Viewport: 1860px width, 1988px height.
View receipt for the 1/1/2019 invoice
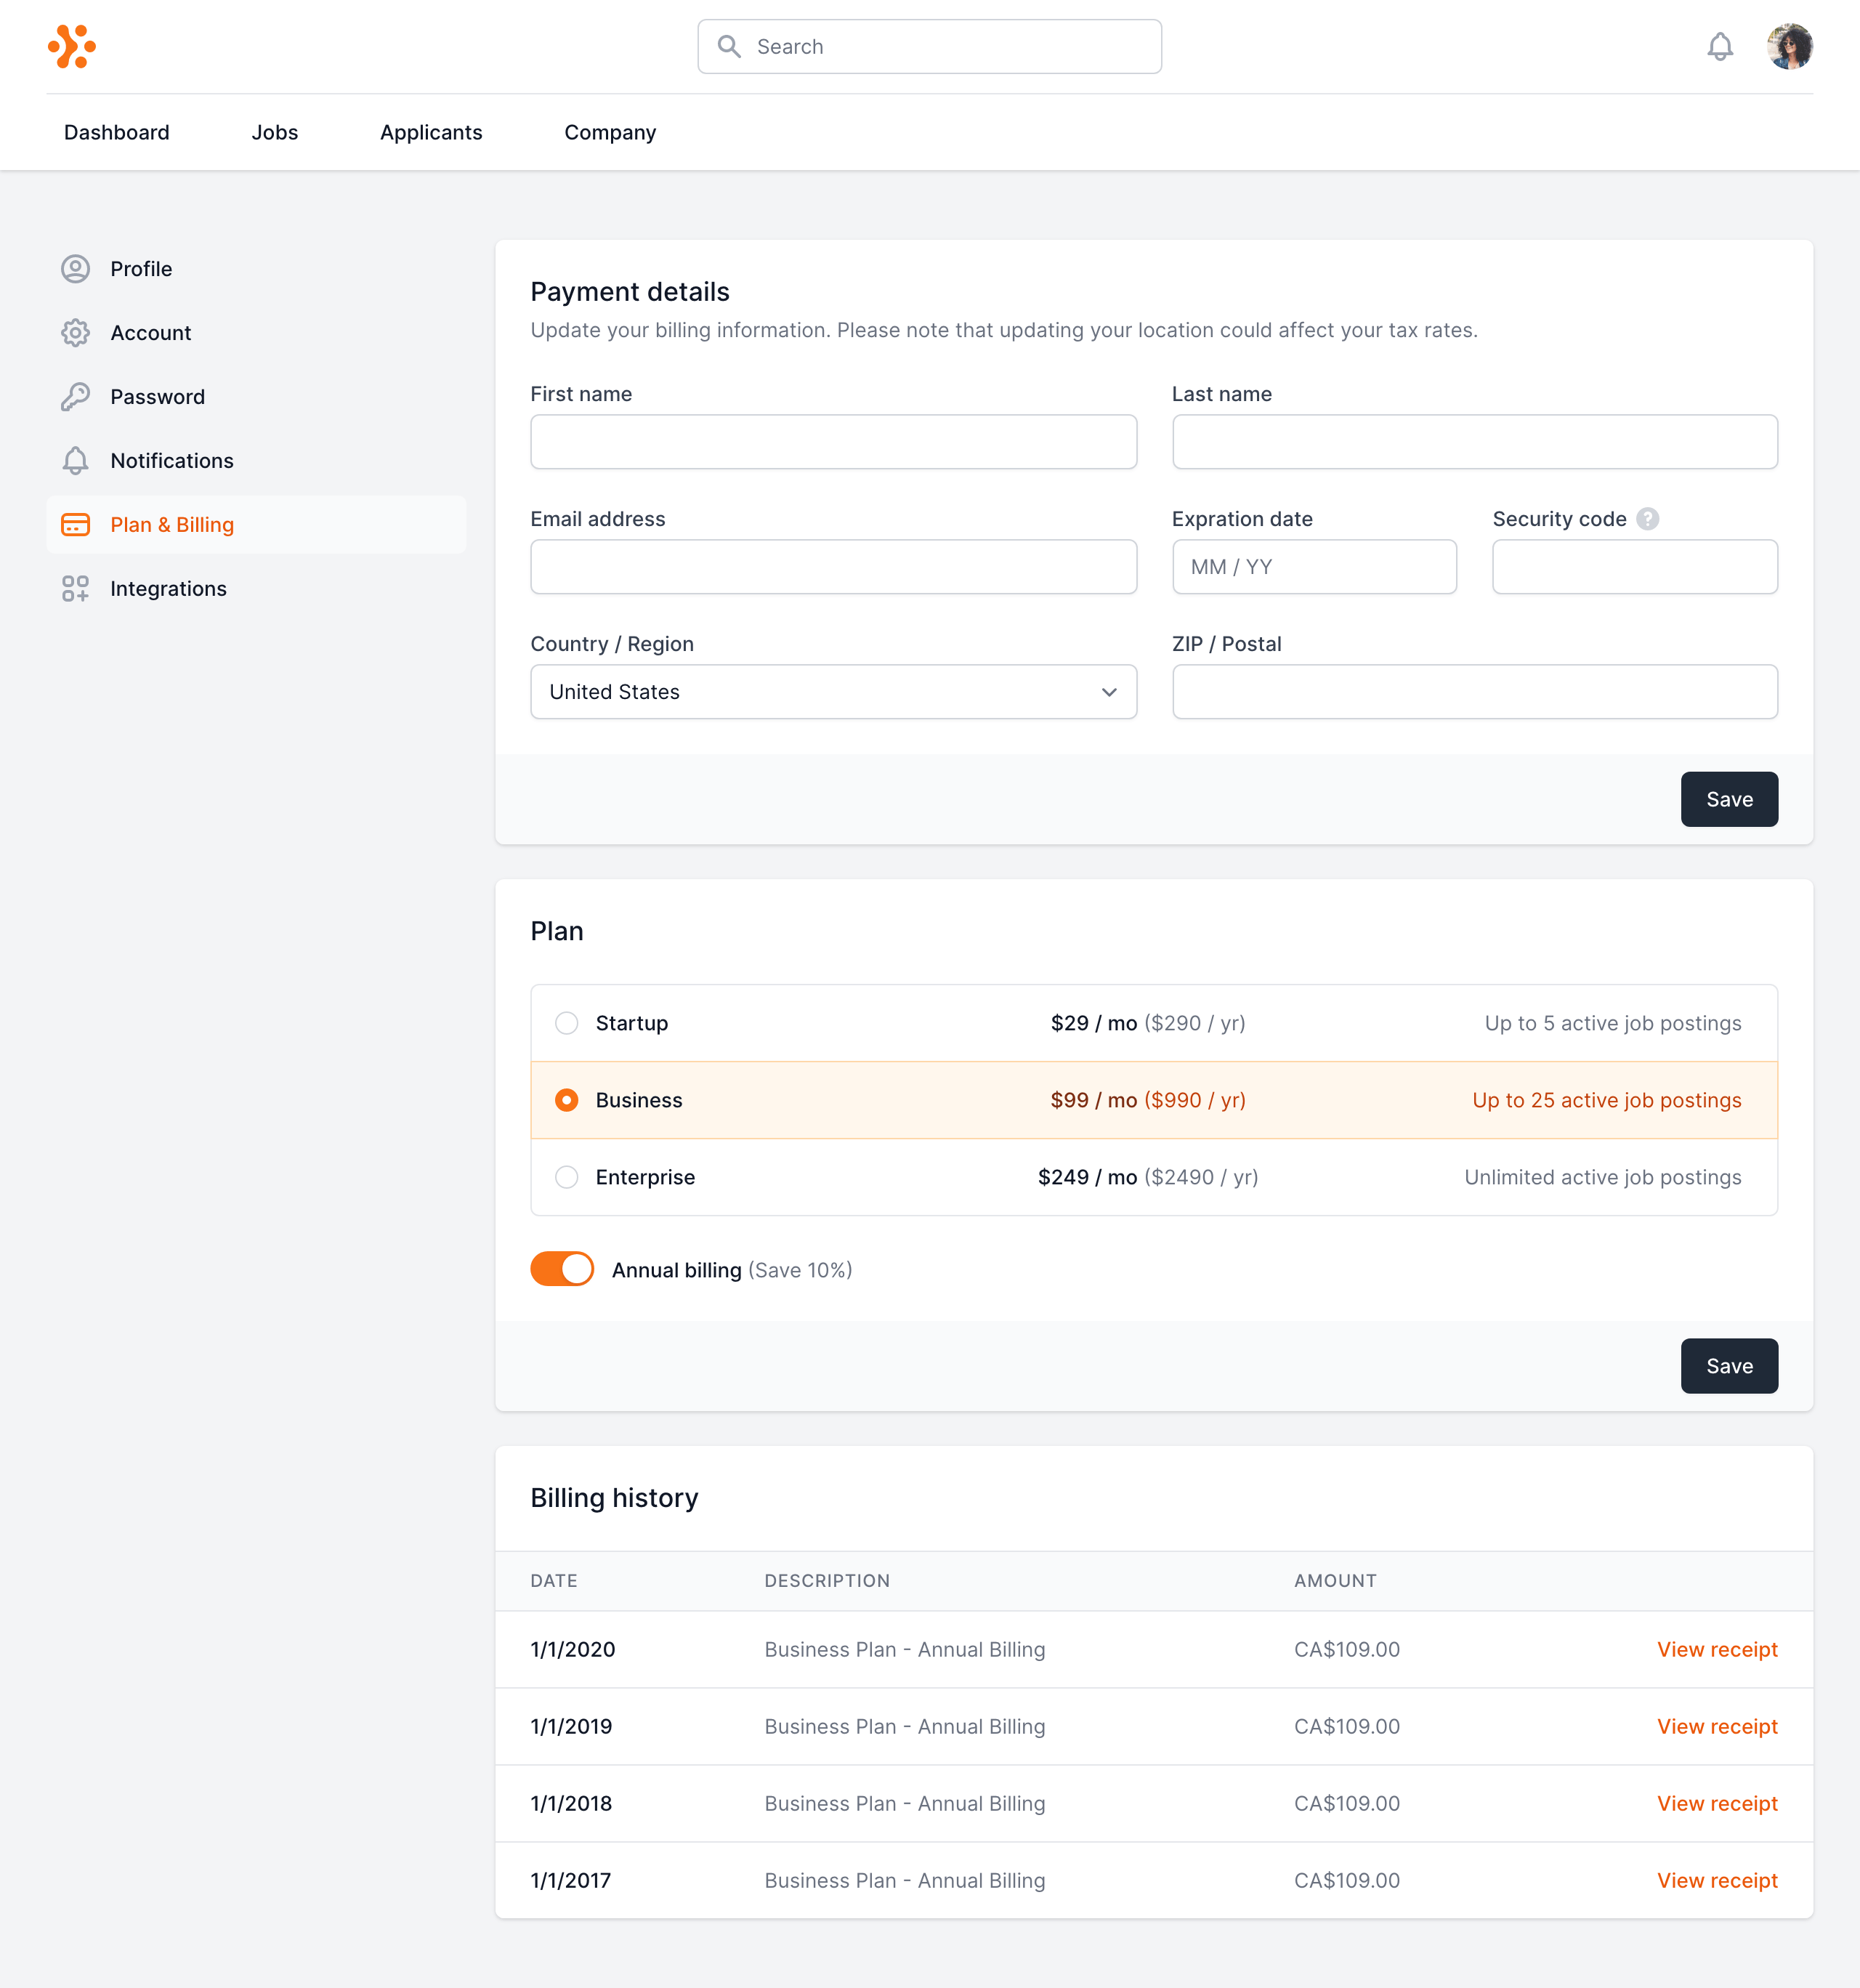pos(1716,1726)
